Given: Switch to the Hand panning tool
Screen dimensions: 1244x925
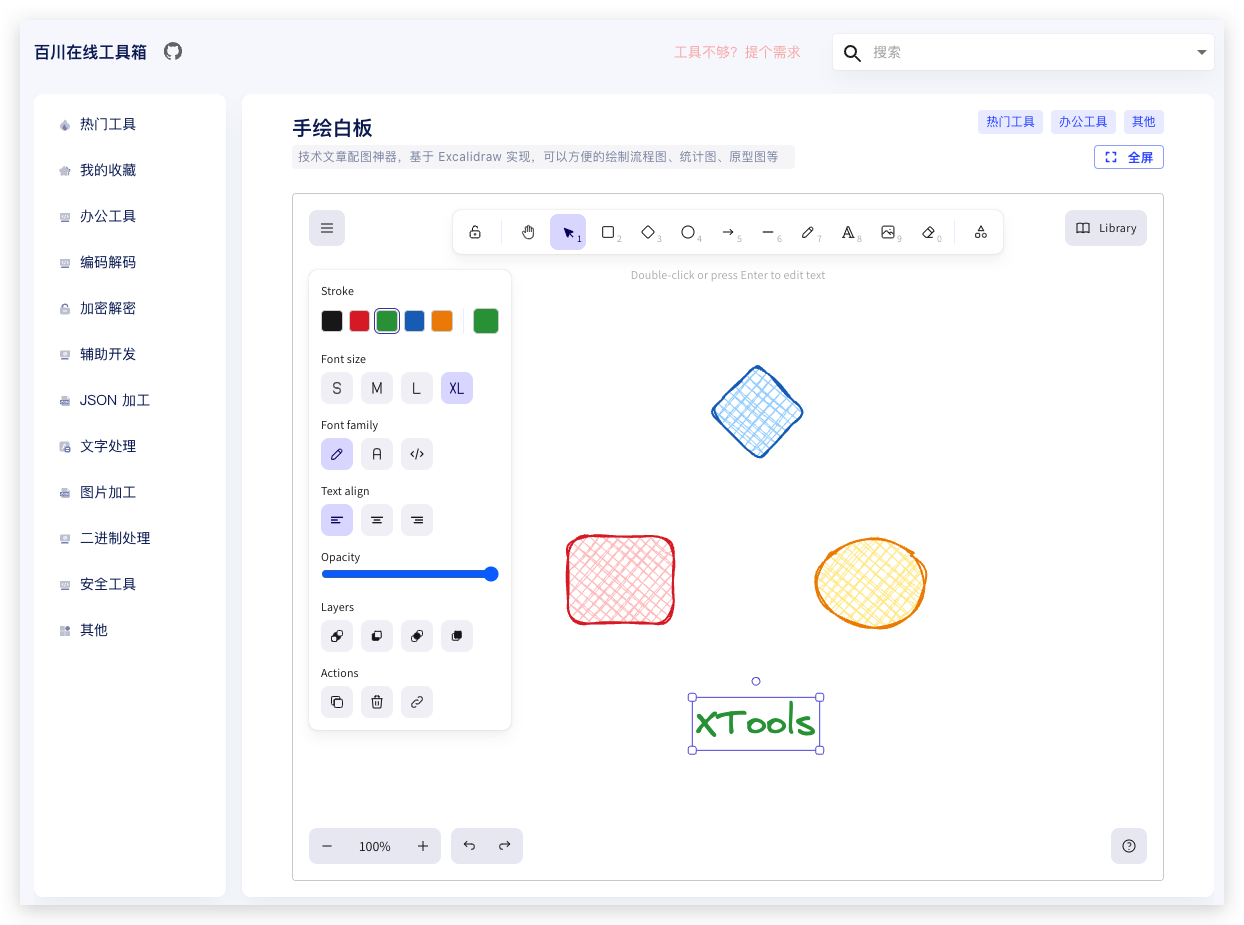Looking at the screenshot, I should tap(527, 231).
